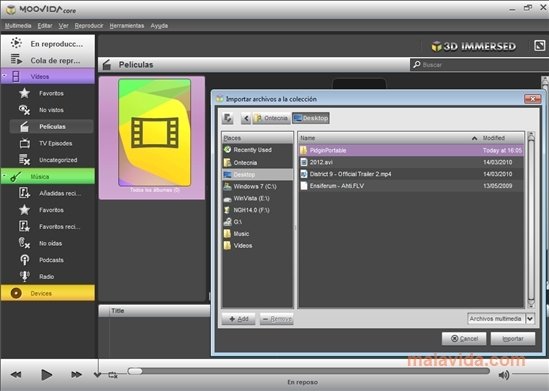Screen dimensions: 549x391
Task: Open Reproducir menu
Action: point(89,26)
